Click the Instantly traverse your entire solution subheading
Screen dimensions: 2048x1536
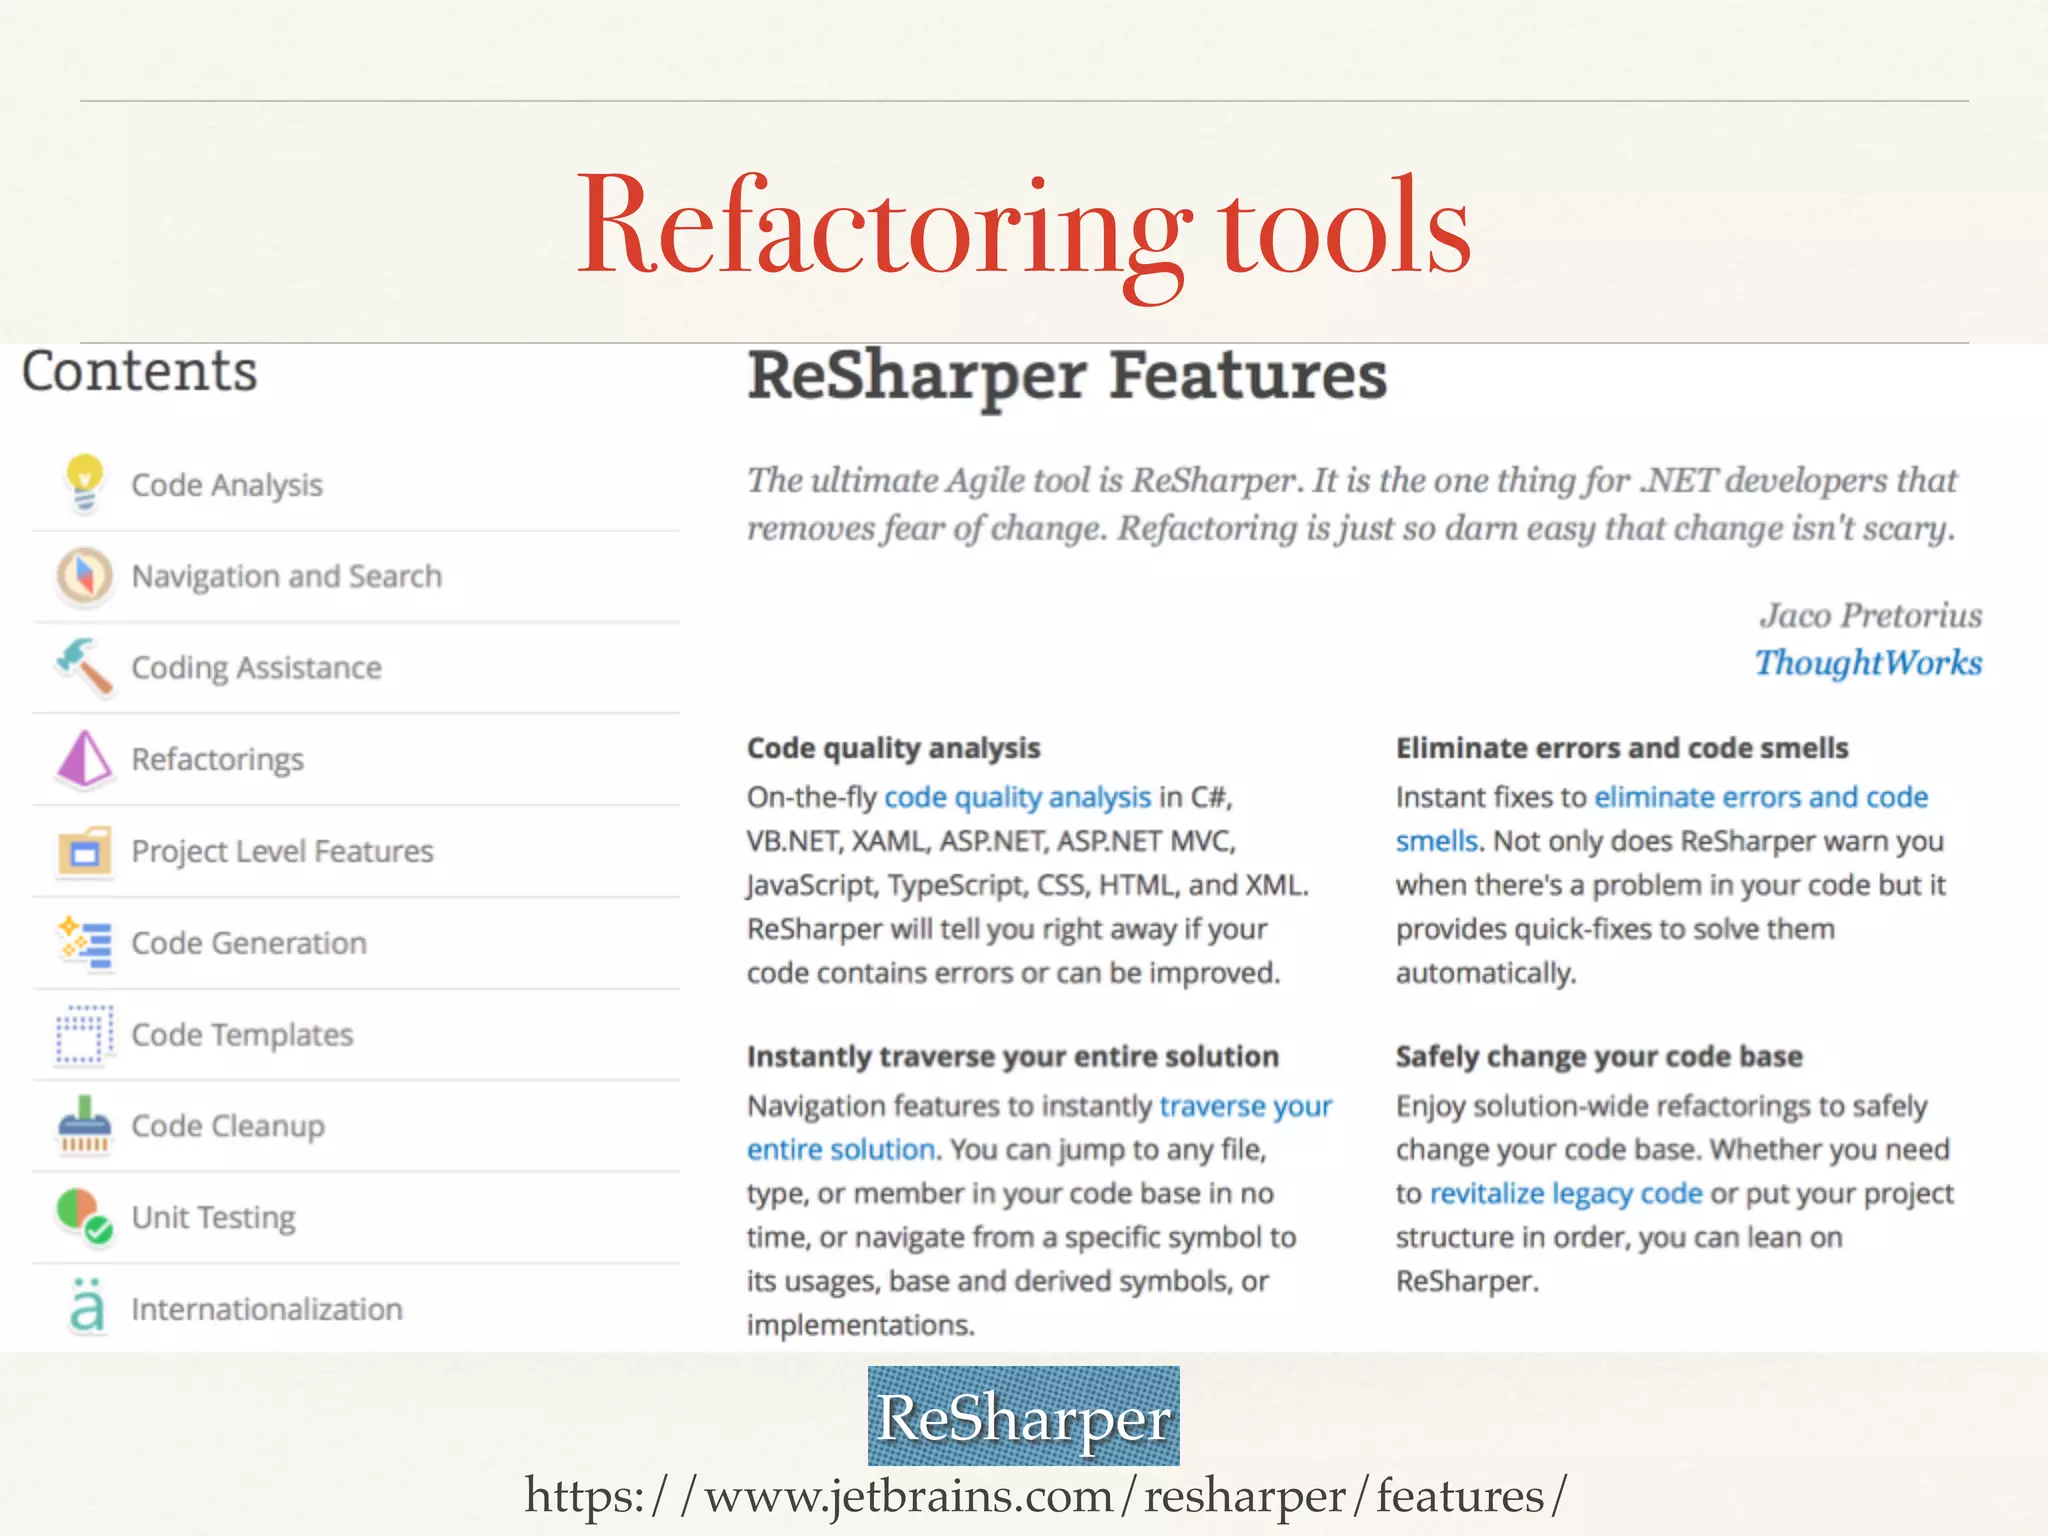pyautogui.click(x=1013, y=1057)
